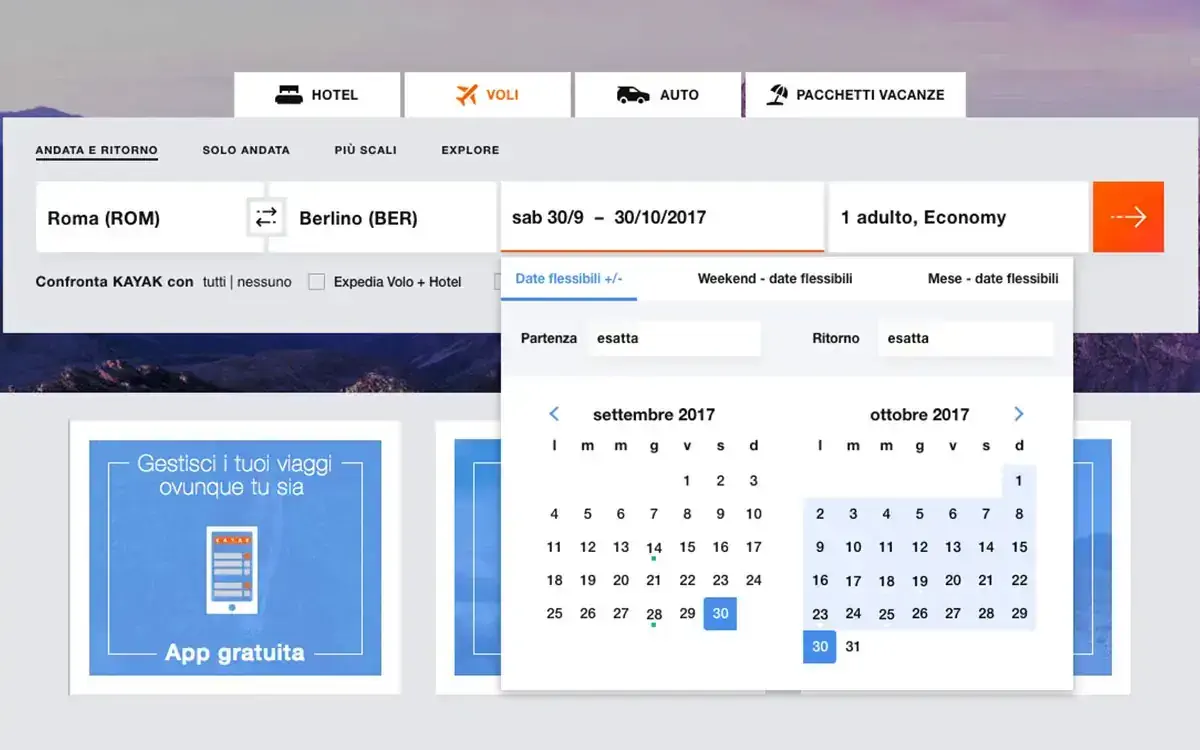This screenshot has width=1200, height=750.
Task: Click the dates field sab 30/9 – 30/10/2017
Action: click(662, 217)
